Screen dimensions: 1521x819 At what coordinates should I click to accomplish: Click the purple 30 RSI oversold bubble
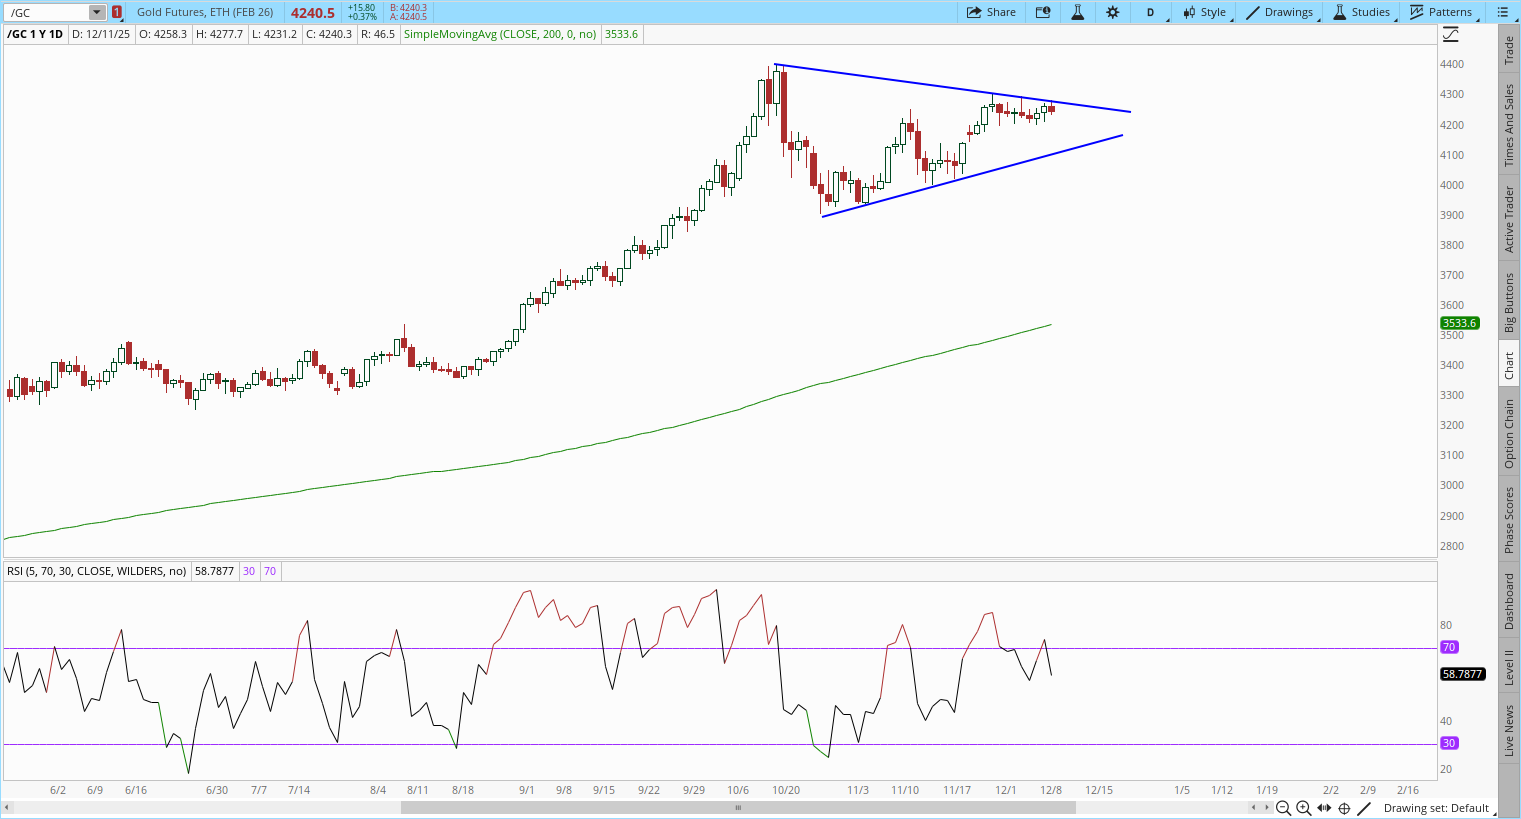(1449, 743)
